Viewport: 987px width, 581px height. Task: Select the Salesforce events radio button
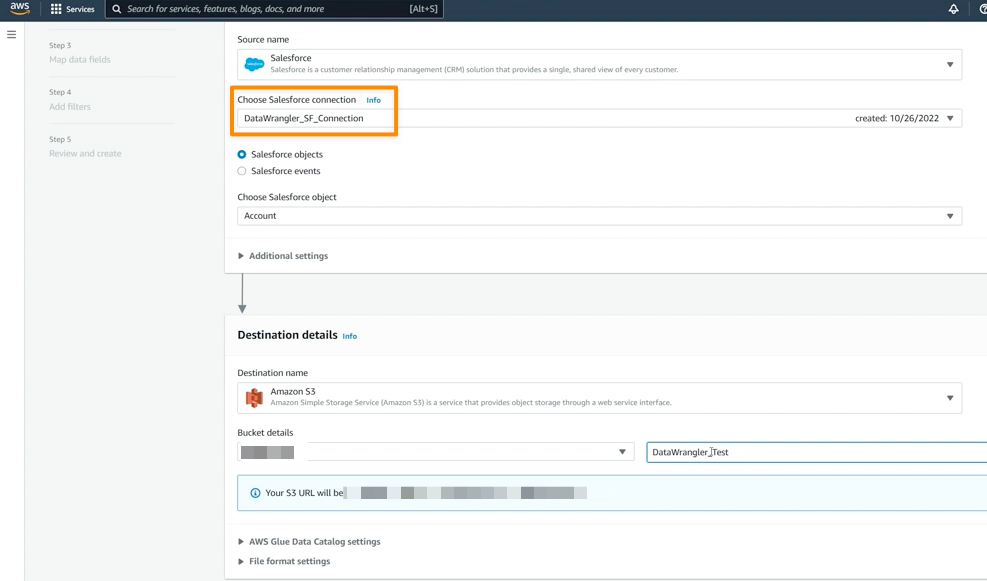(242, 171)
